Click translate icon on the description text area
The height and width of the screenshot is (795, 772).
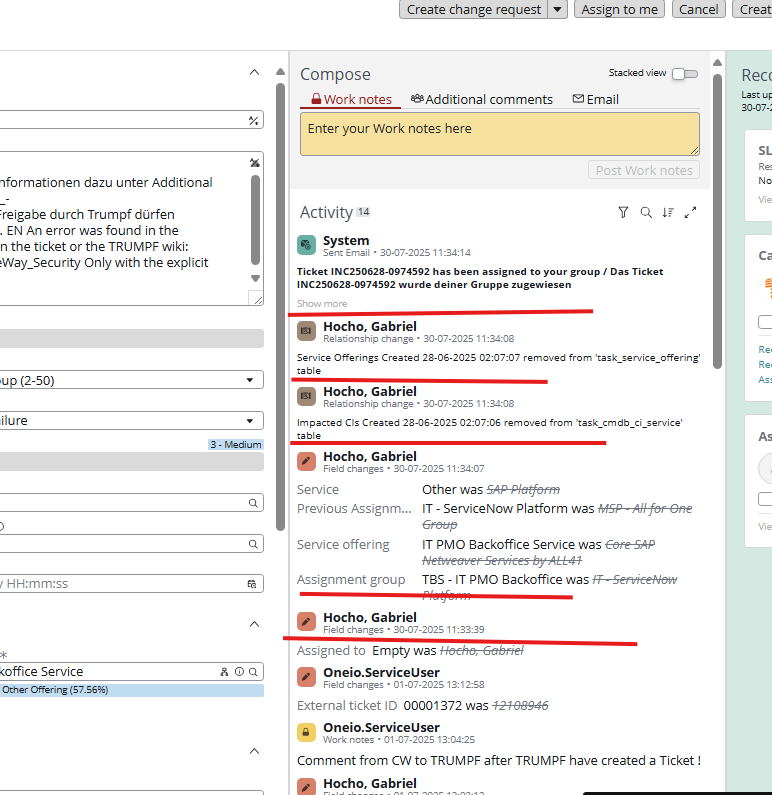click(254, 163)
